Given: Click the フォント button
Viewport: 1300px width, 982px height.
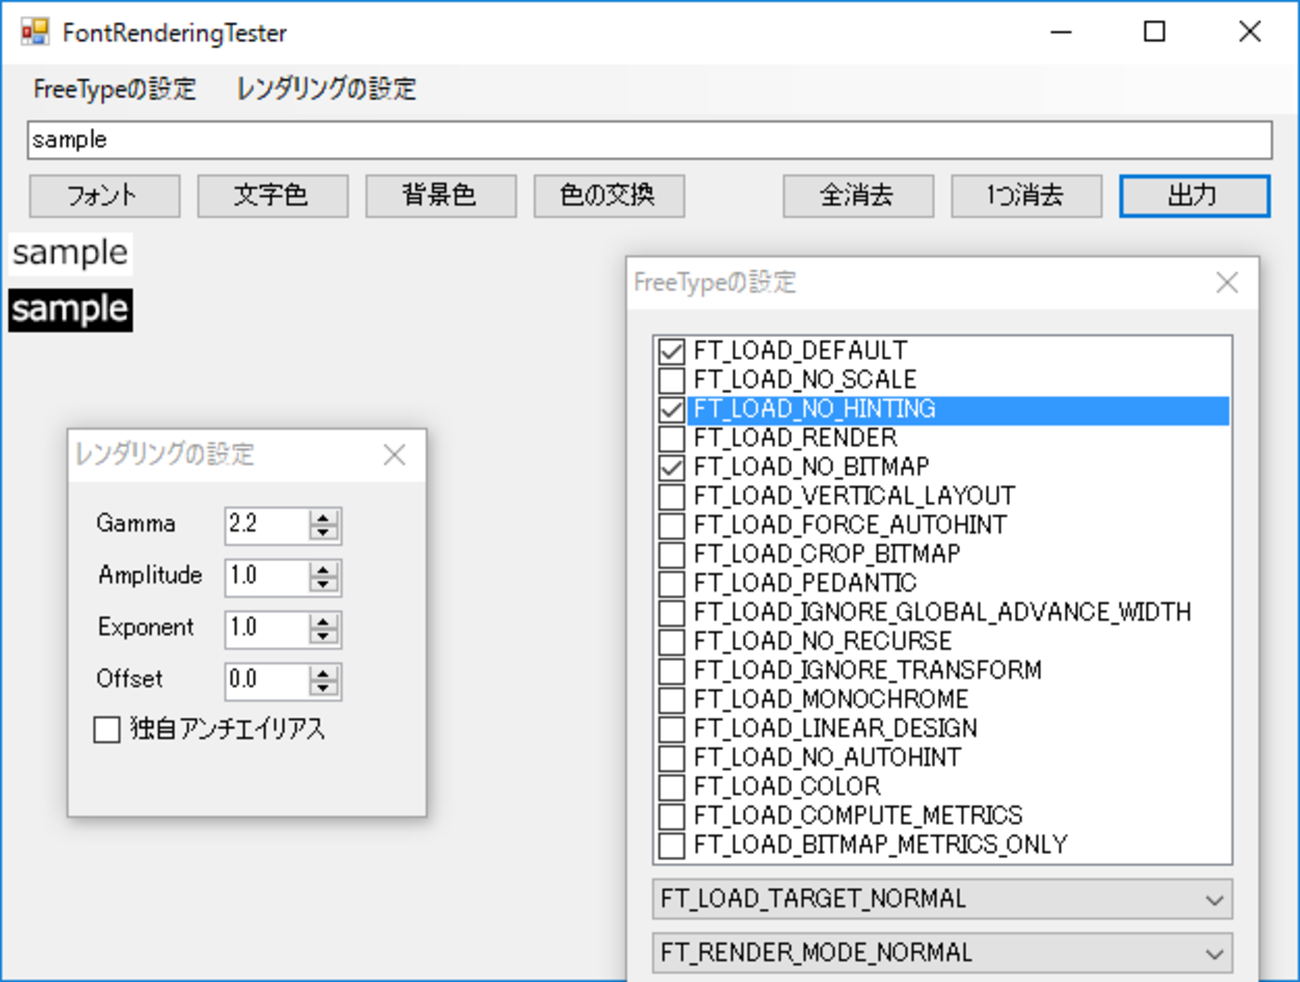Looking at the screenshot, I should pyautogui.click(x=105, y=196).
